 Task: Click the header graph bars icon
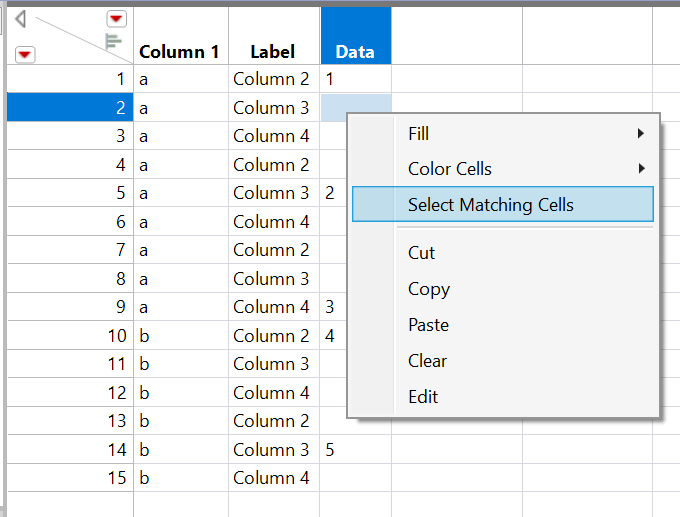point(113,41)
